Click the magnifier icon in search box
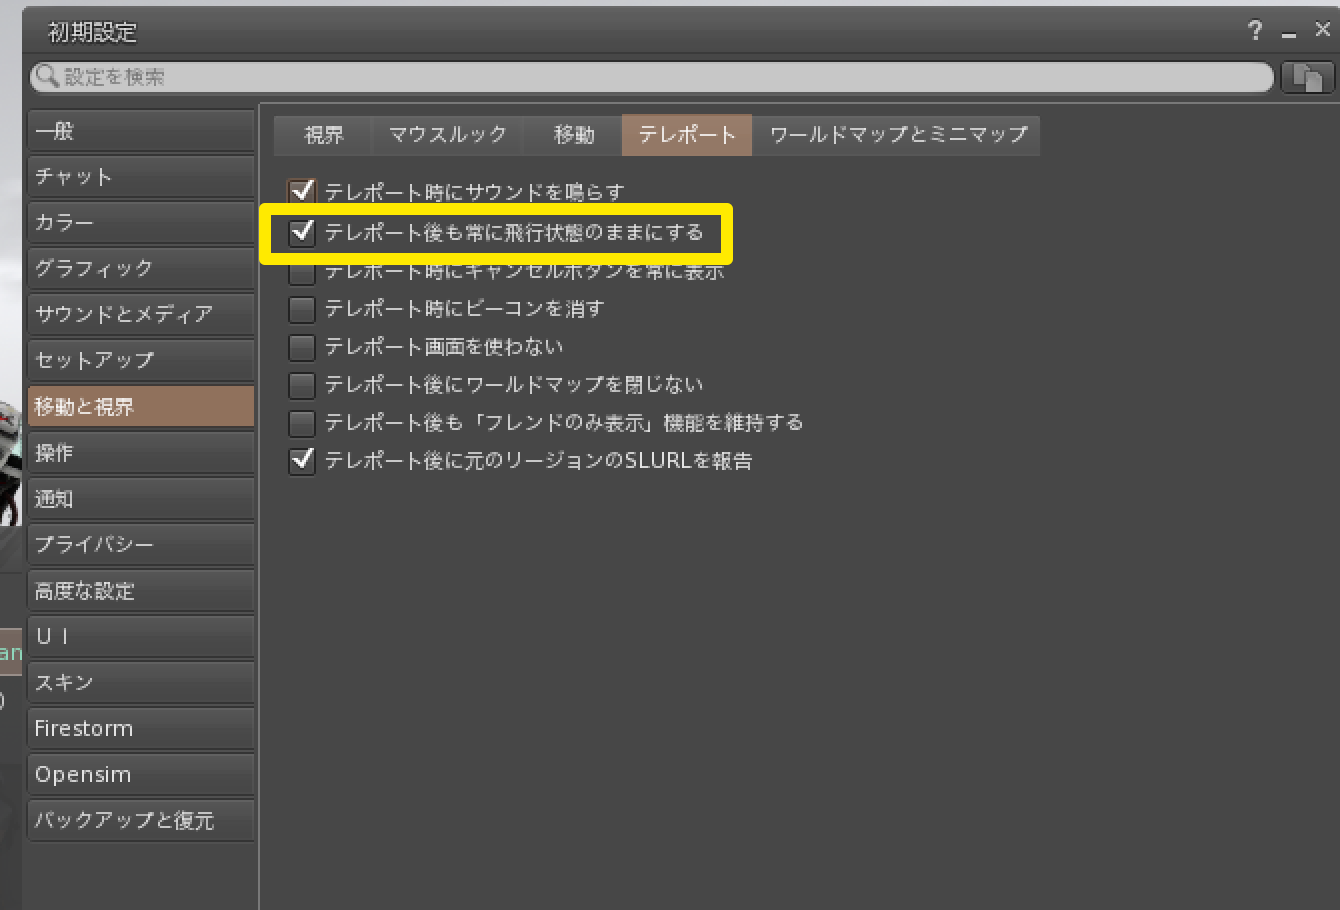 (x=46, y=76)
